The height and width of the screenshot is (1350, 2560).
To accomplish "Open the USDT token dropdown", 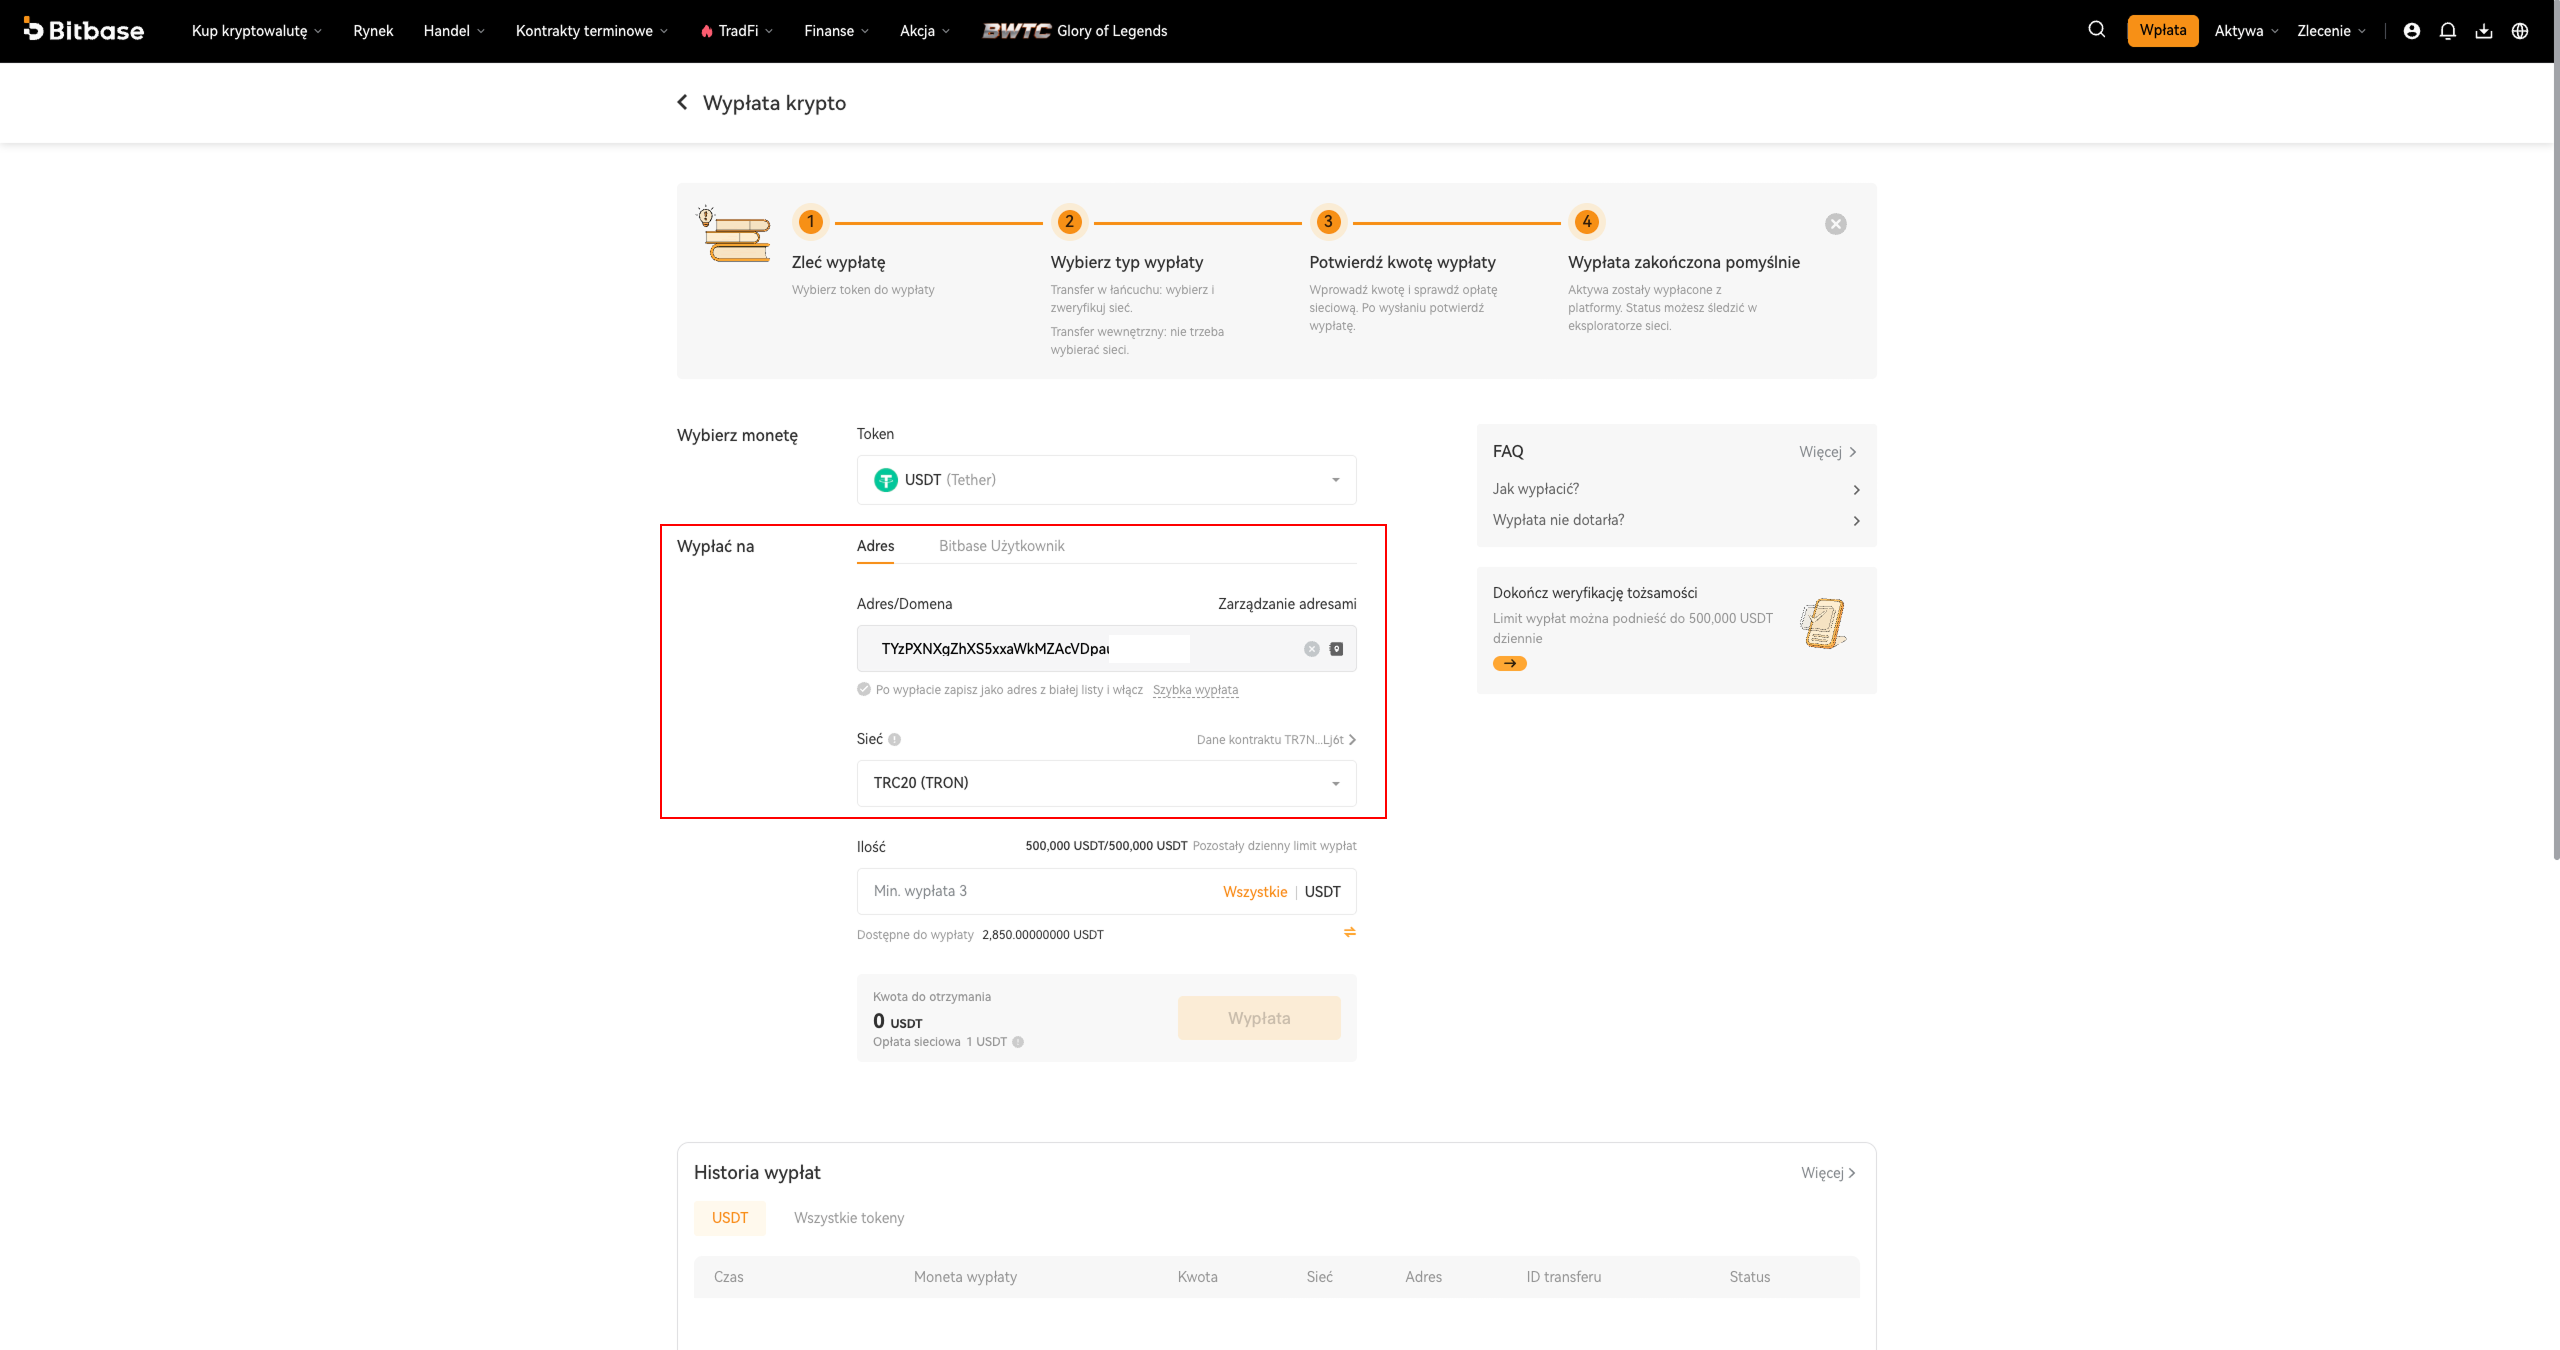I will [x=1106, y=480].
